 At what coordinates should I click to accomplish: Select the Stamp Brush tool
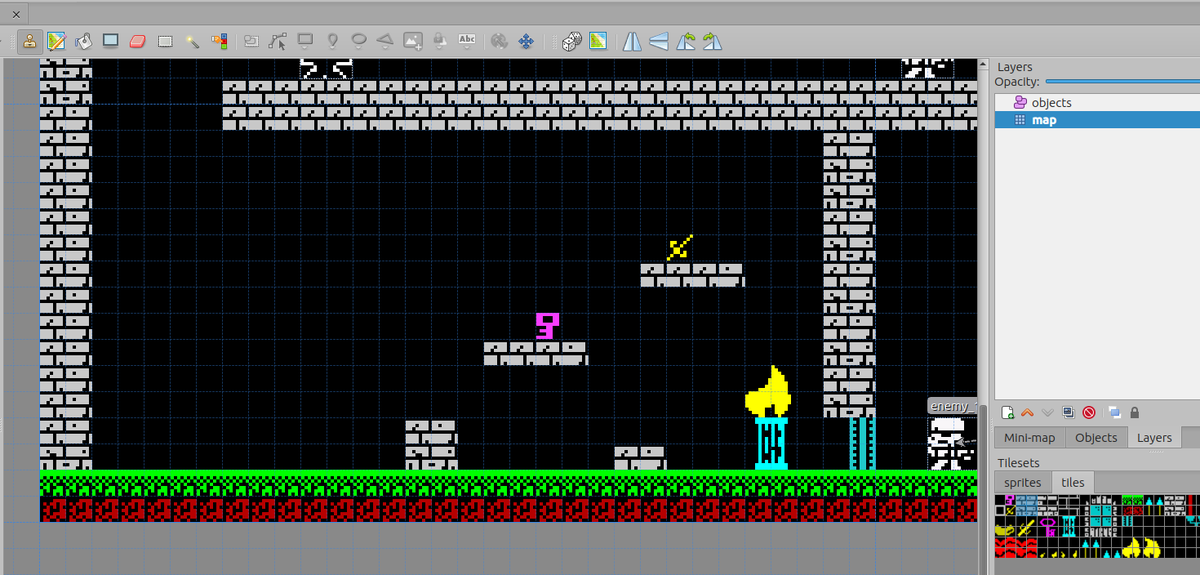pyautogui.click(x=29, y=41)
